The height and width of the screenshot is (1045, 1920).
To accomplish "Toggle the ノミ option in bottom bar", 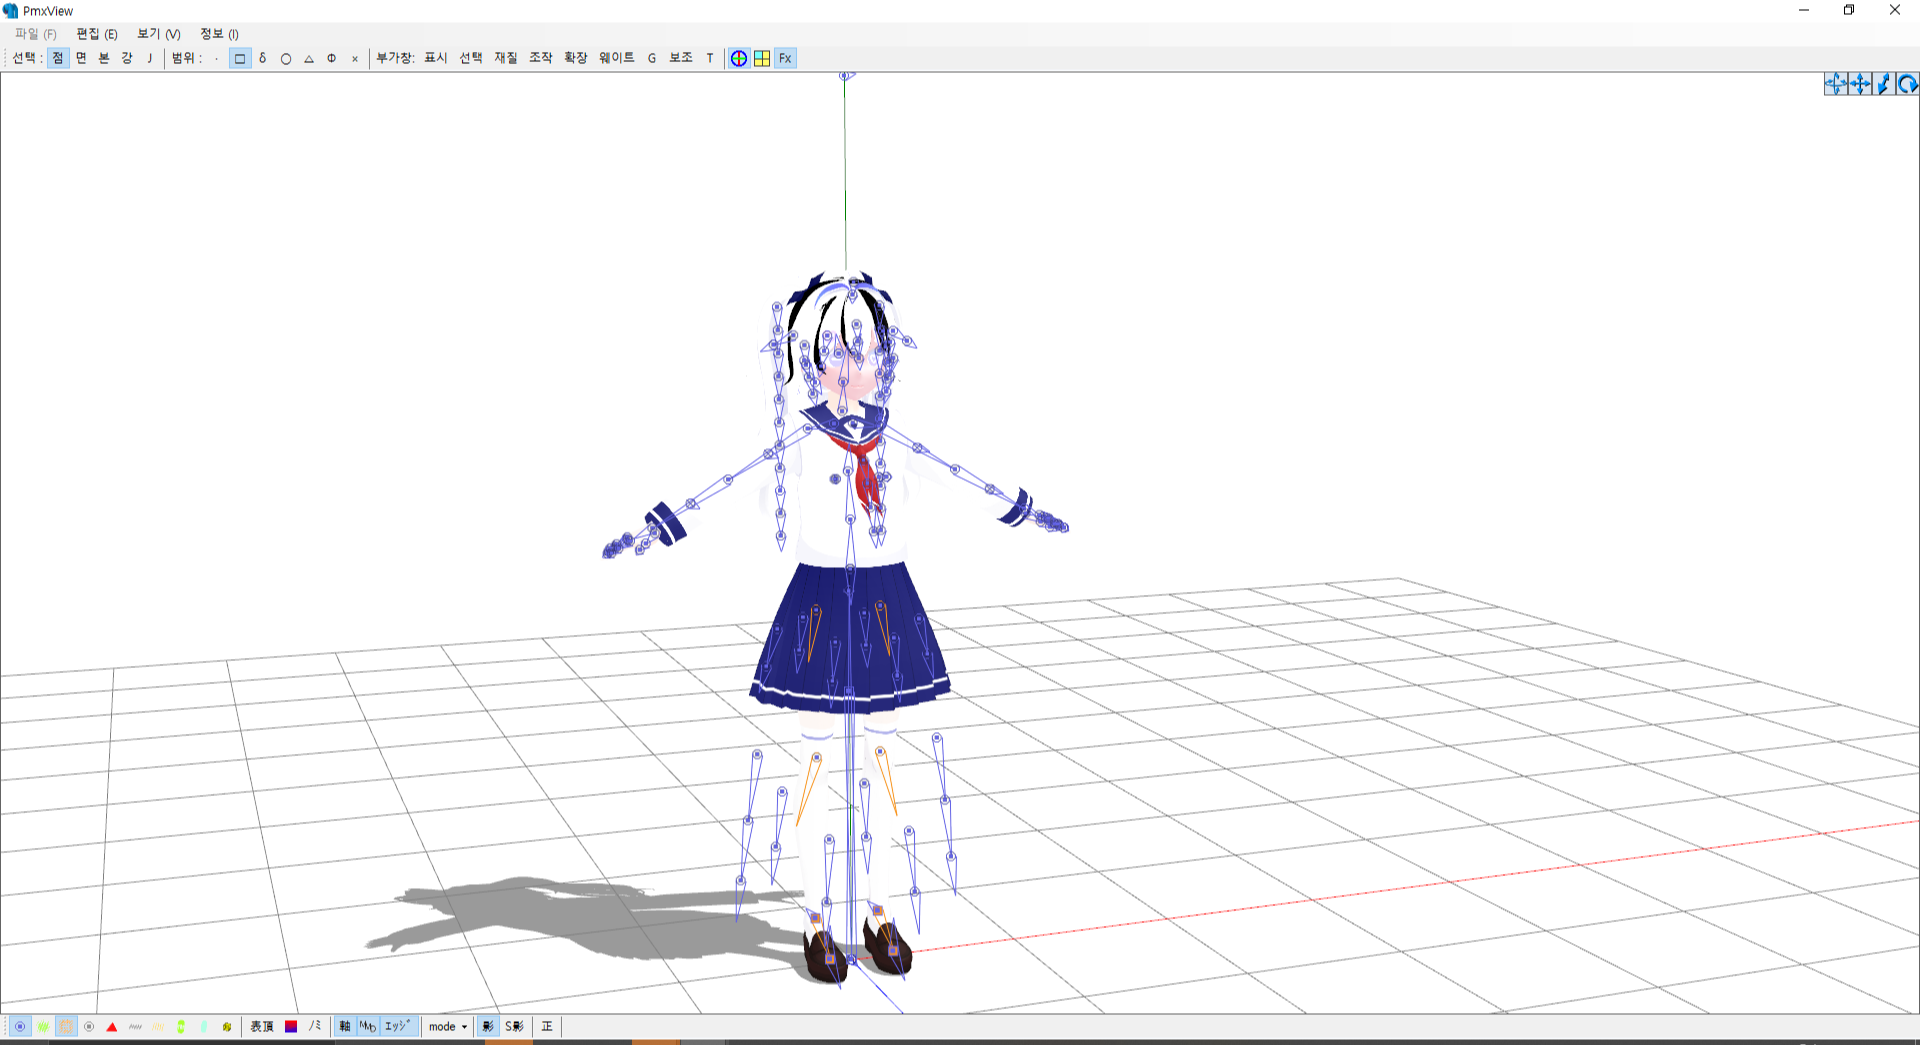I will click(315, 1027).
